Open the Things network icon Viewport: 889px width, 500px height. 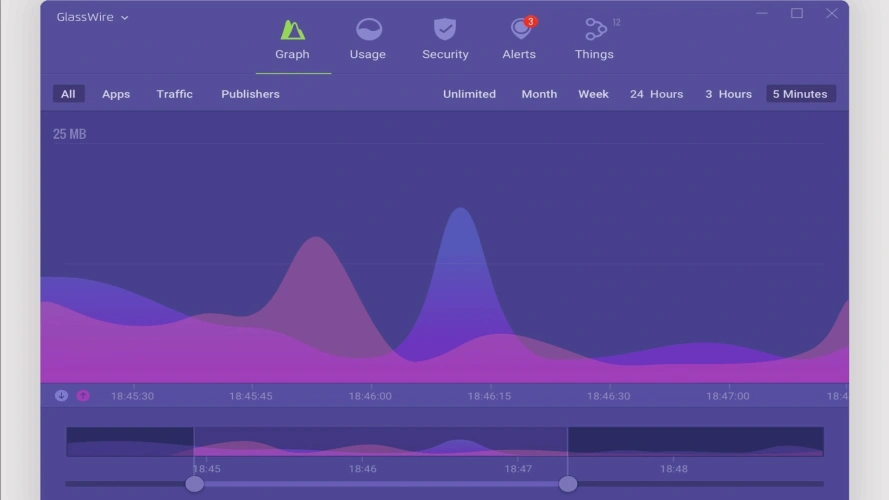[x=595, y=30]
